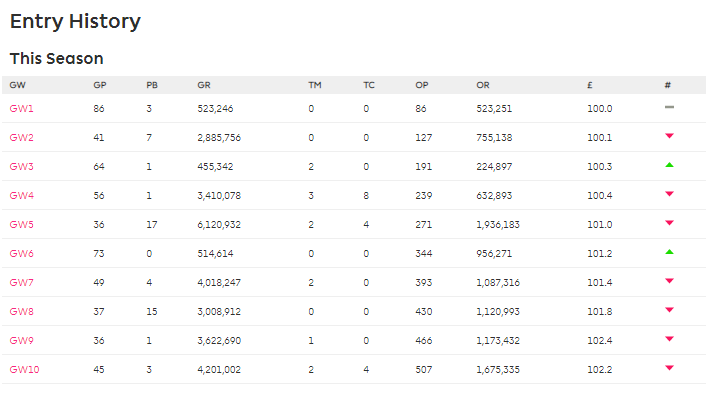Click the red down arrow in GW4 row

point(669,194)
